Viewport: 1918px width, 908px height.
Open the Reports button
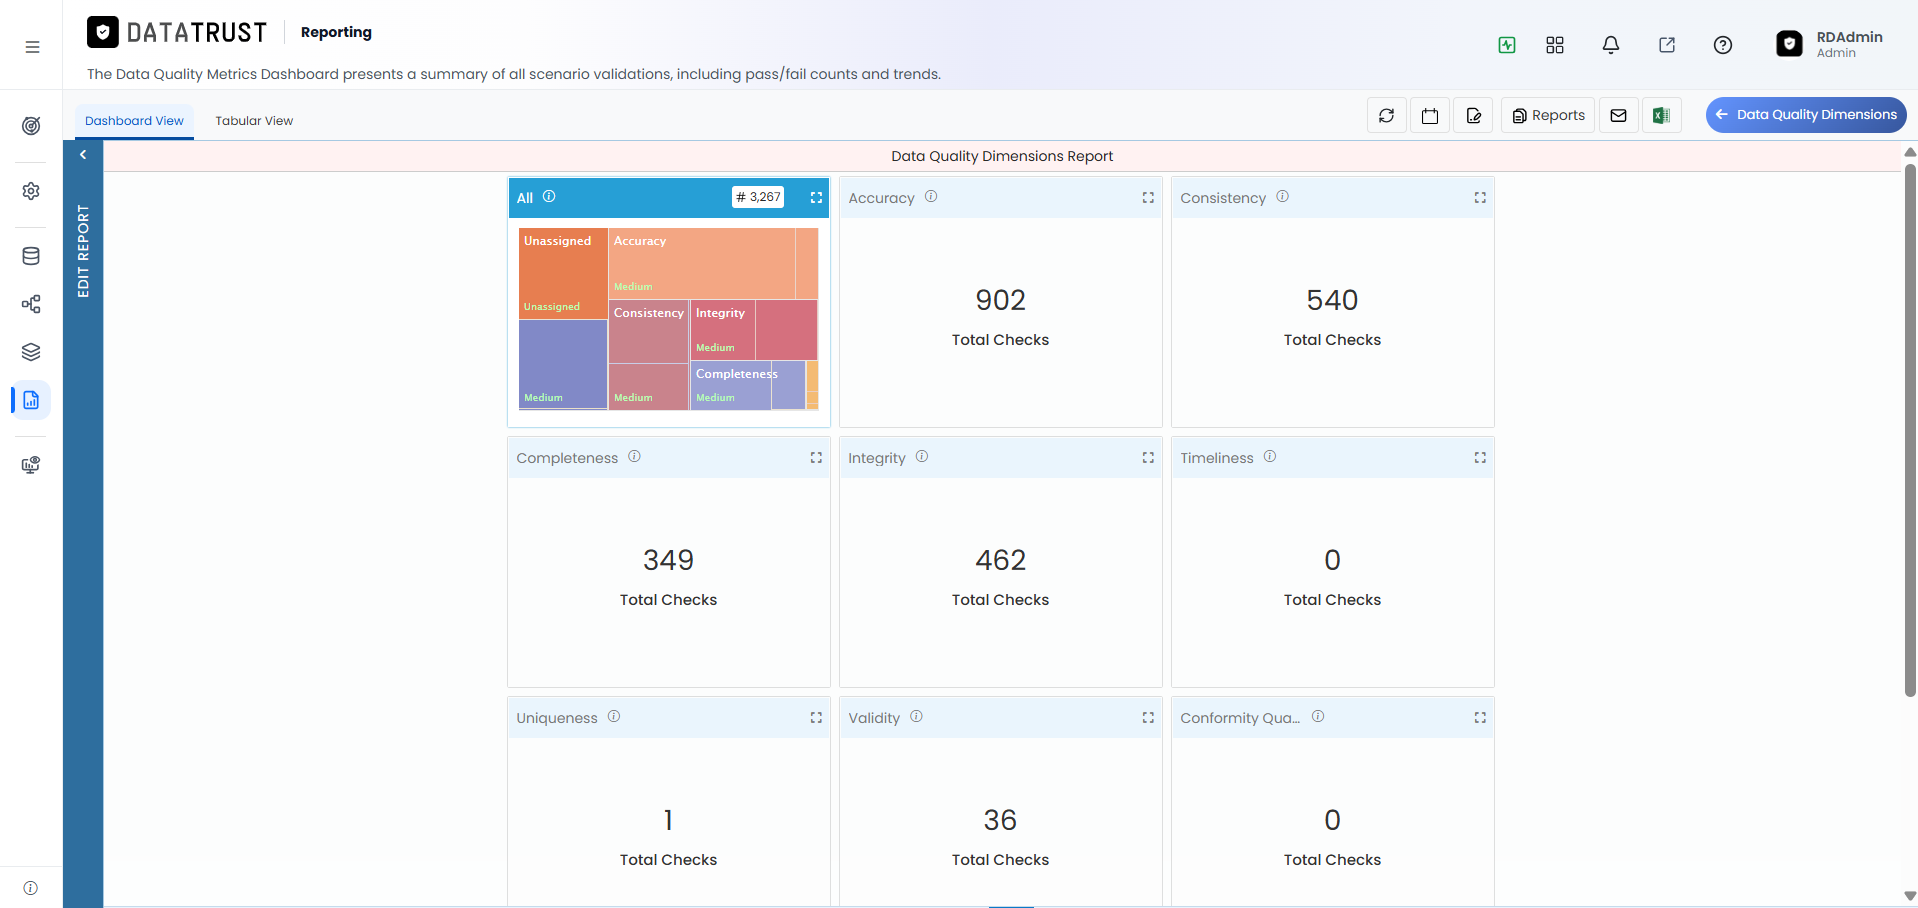click(x=1548, y=115)
